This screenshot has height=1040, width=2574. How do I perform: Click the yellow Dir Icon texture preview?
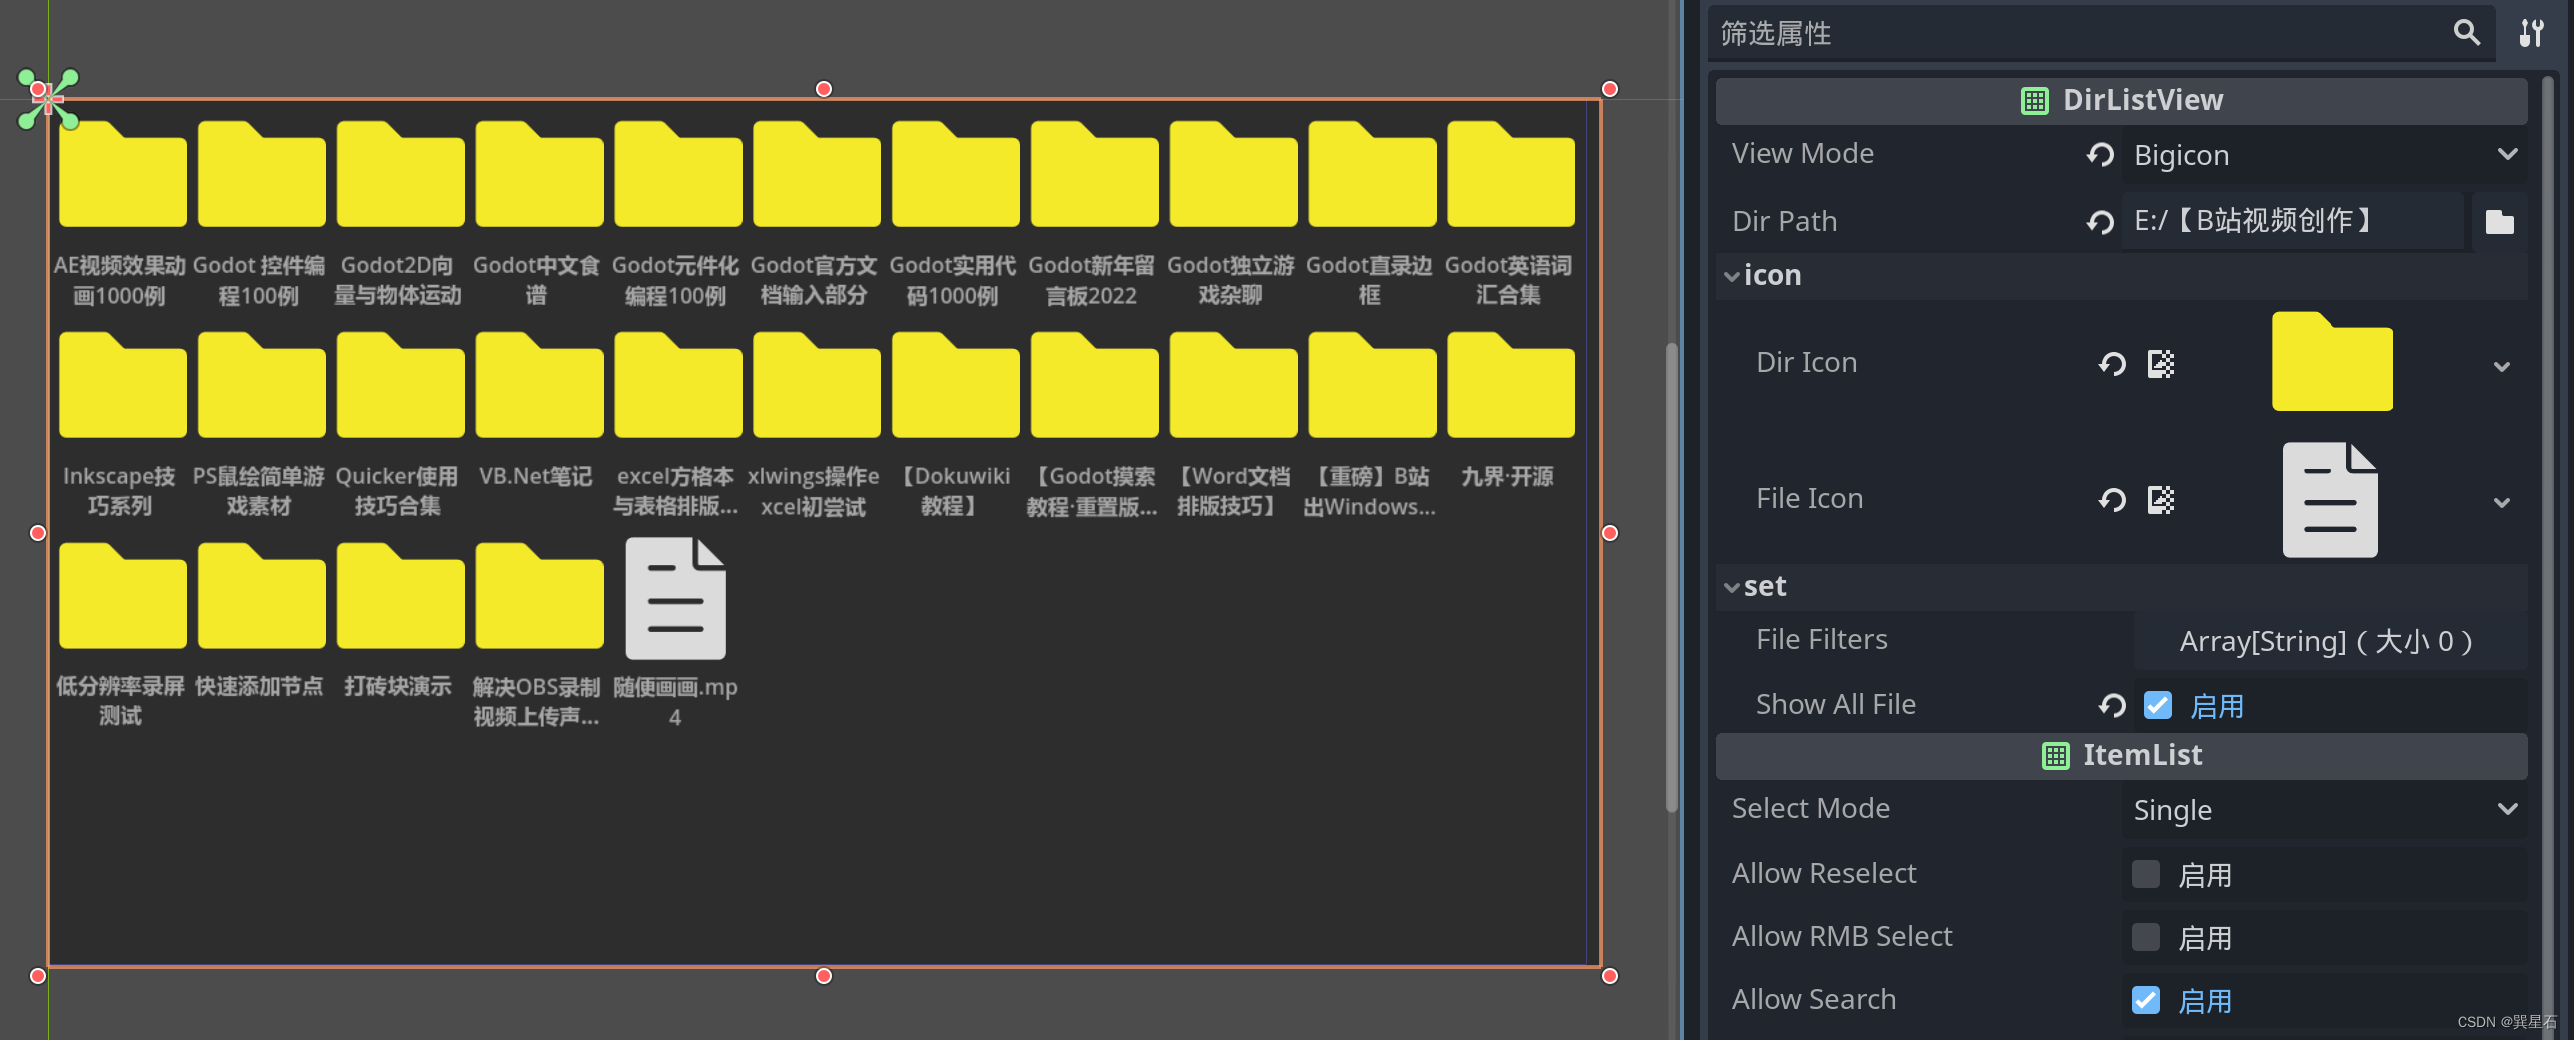[2331, 362]
